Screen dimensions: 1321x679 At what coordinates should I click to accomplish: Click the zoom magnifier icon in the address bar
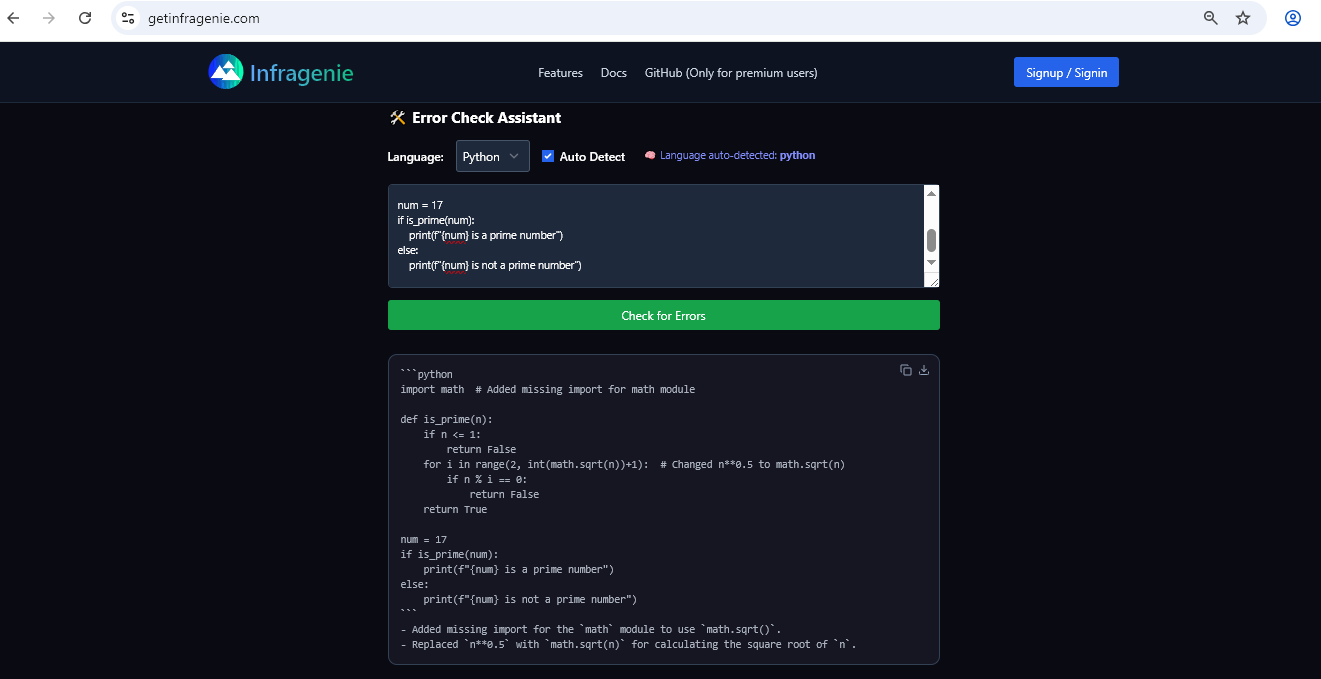tap(1211, 18)
